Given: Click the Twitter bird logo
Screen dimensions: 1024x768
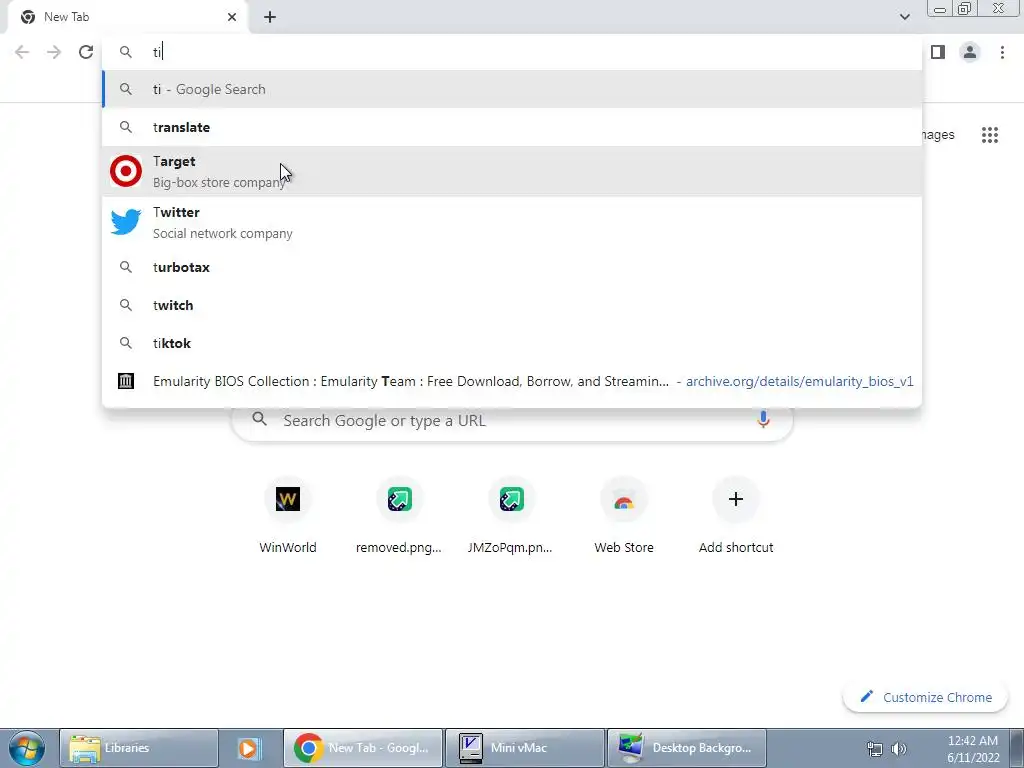Looking at the screenshot, I should (126, 222).
